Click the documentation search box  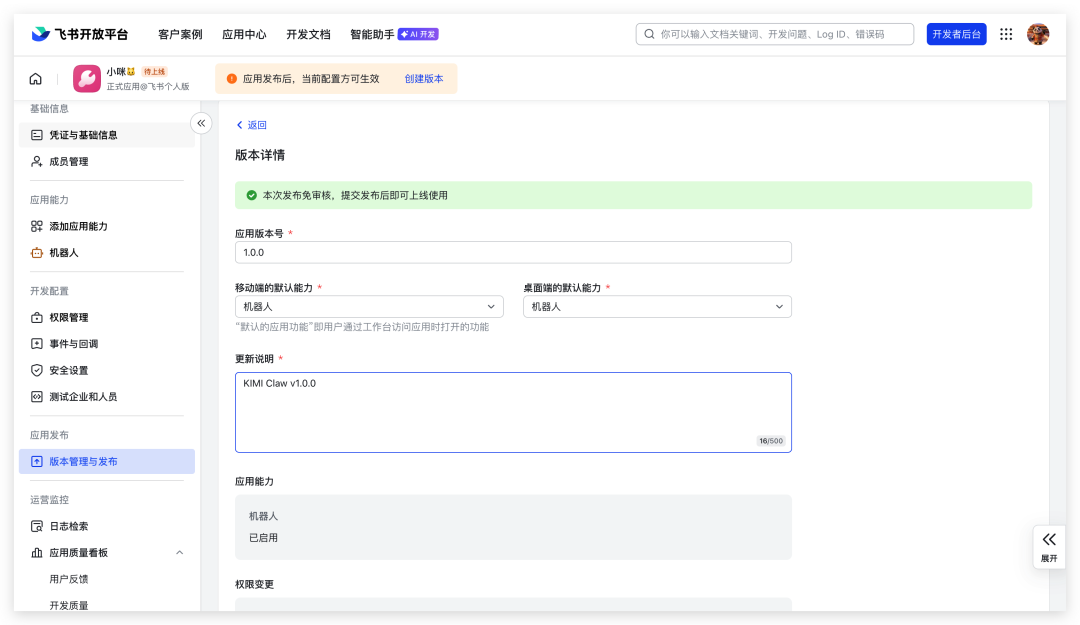coord(775,34)
